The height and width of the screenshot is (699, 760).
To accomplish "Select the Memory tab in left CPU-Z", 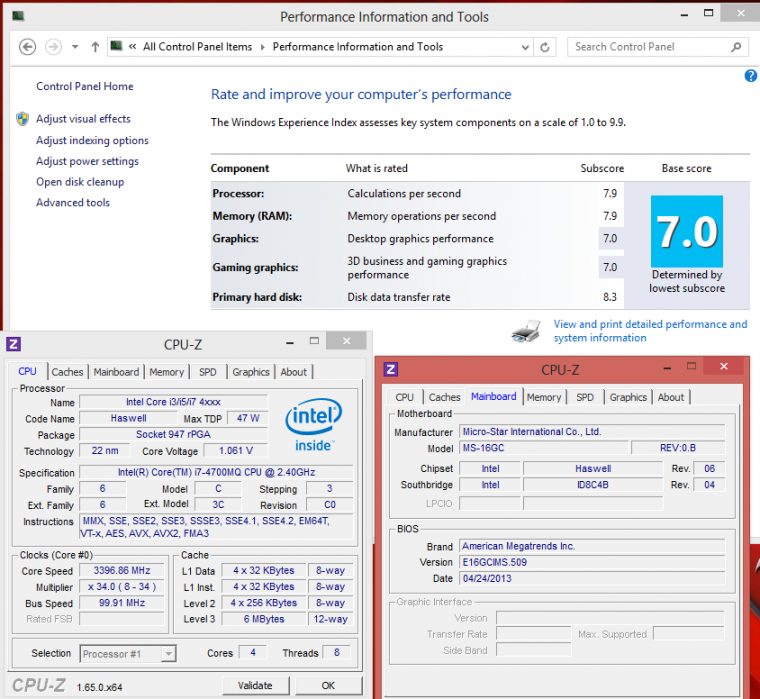I will tap(166, 372).
